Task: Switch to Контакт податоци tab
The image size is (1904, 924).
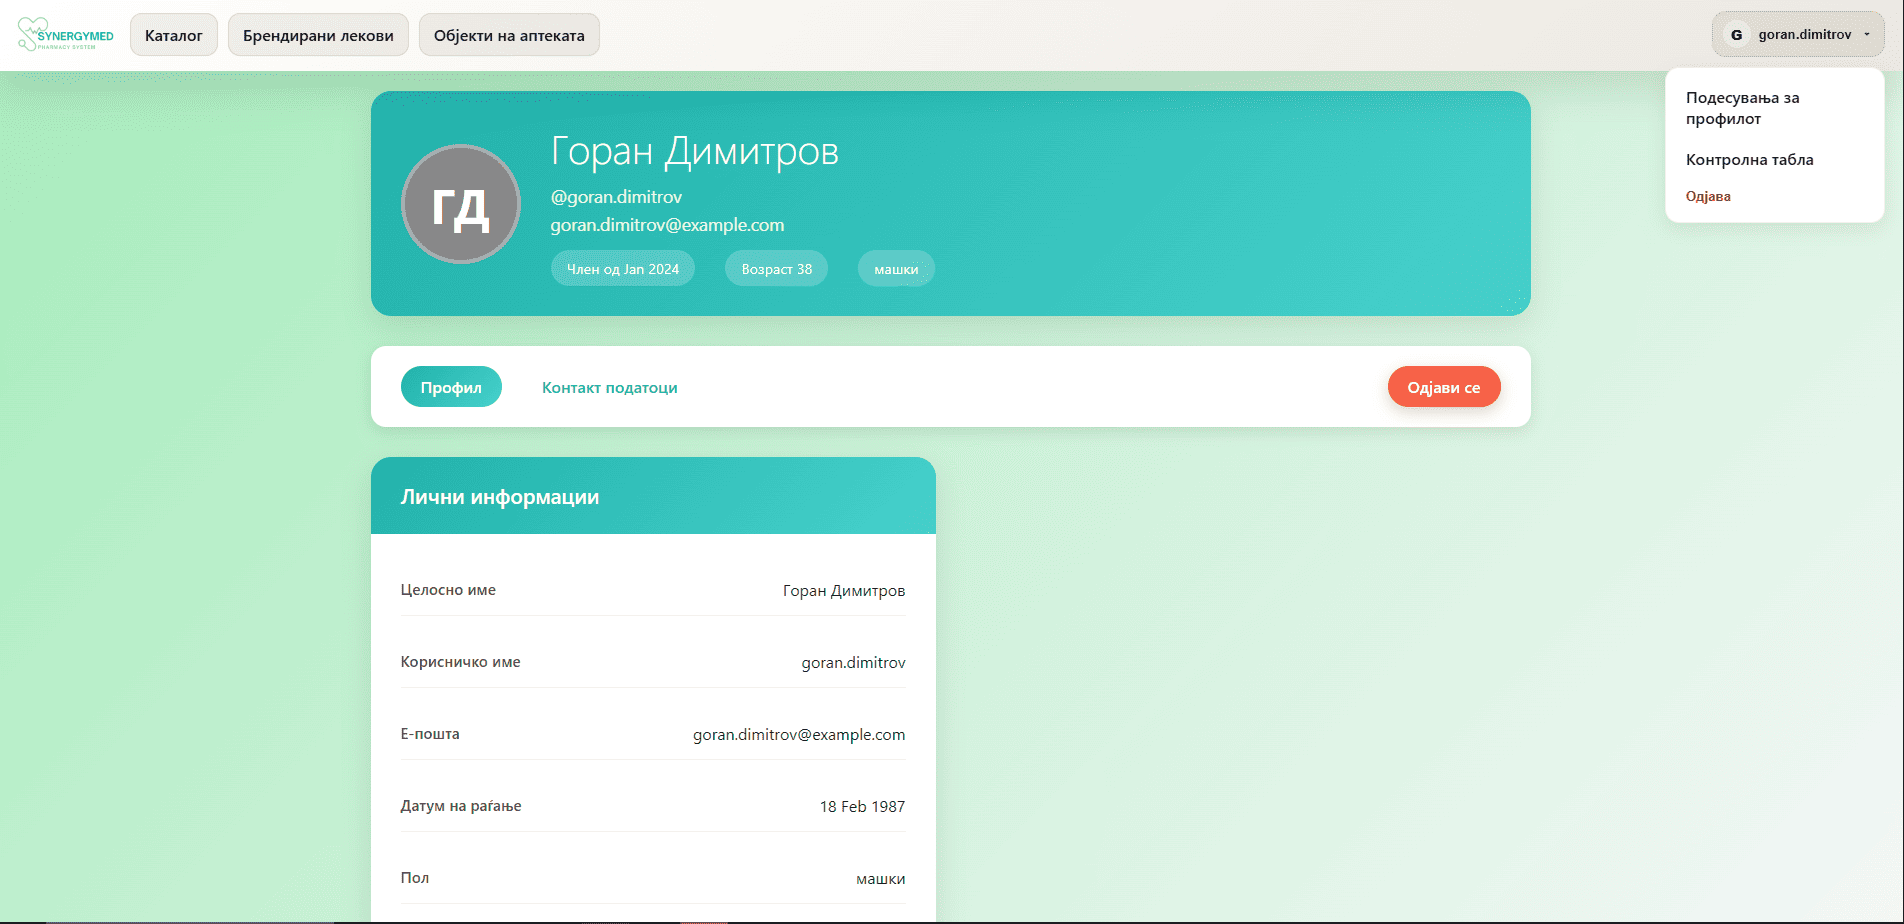Action: (x=609, y=387)
